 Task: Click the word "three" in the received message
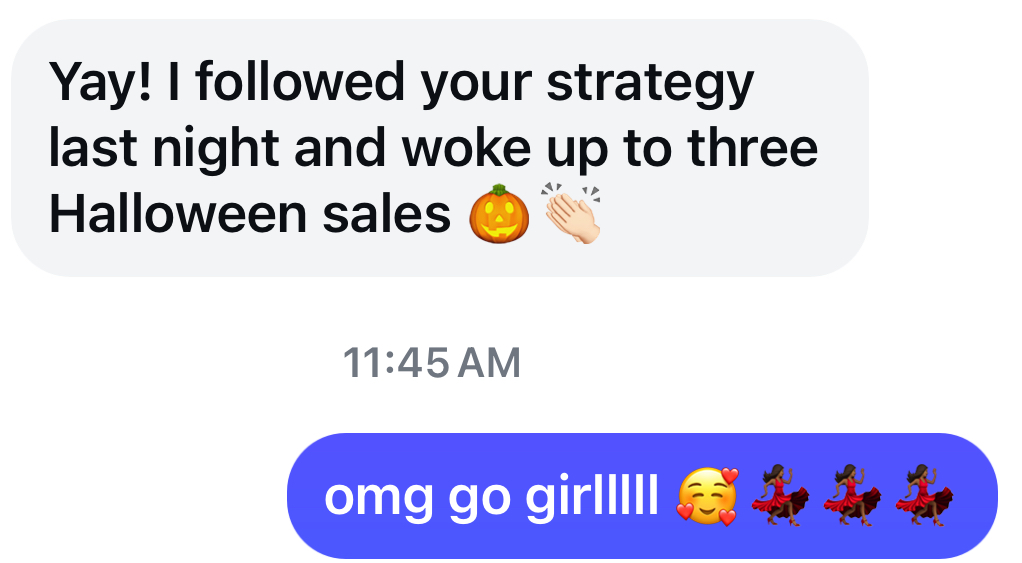click(753, 148)
